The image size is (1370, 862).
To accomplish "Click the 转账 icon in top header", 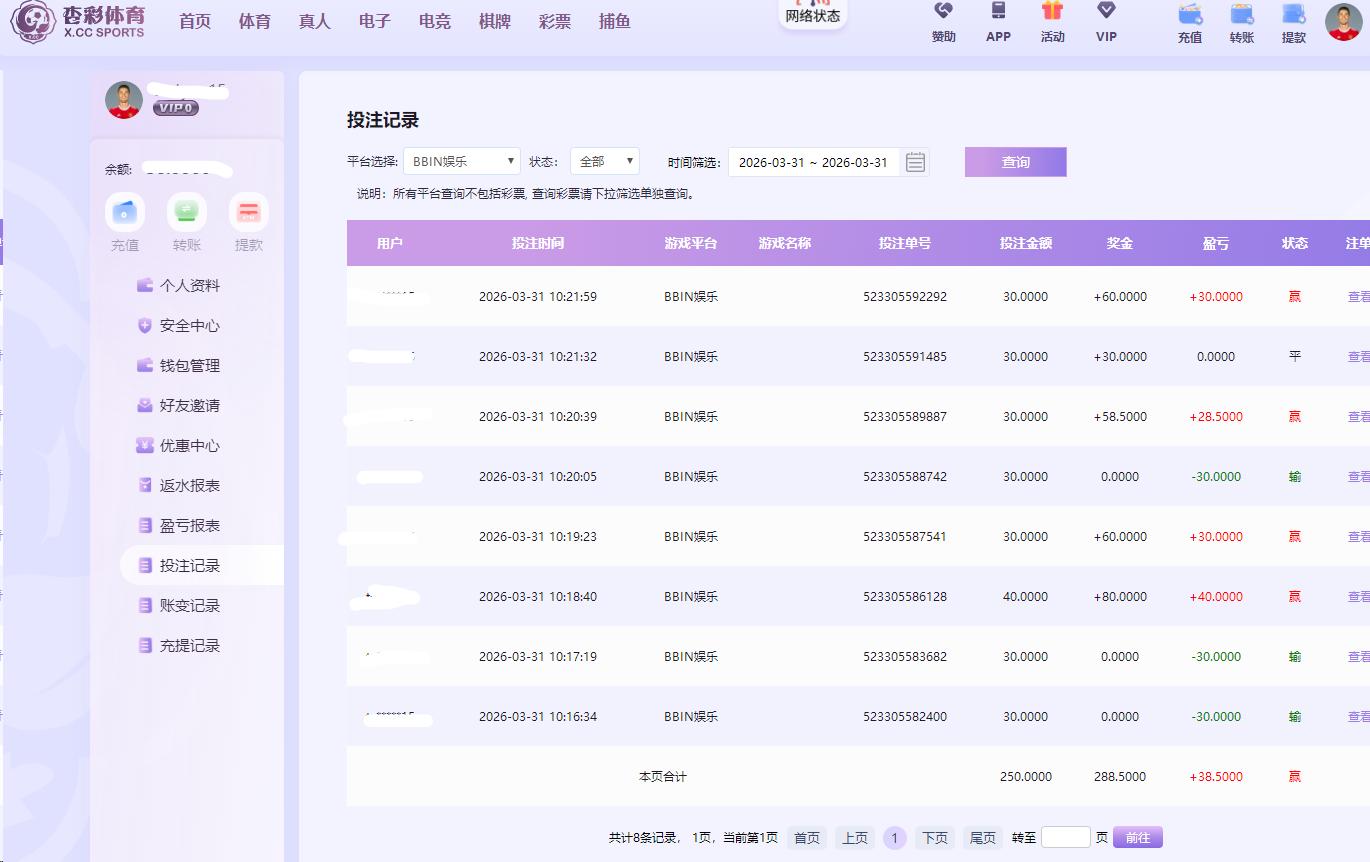I will point(1241,15).
